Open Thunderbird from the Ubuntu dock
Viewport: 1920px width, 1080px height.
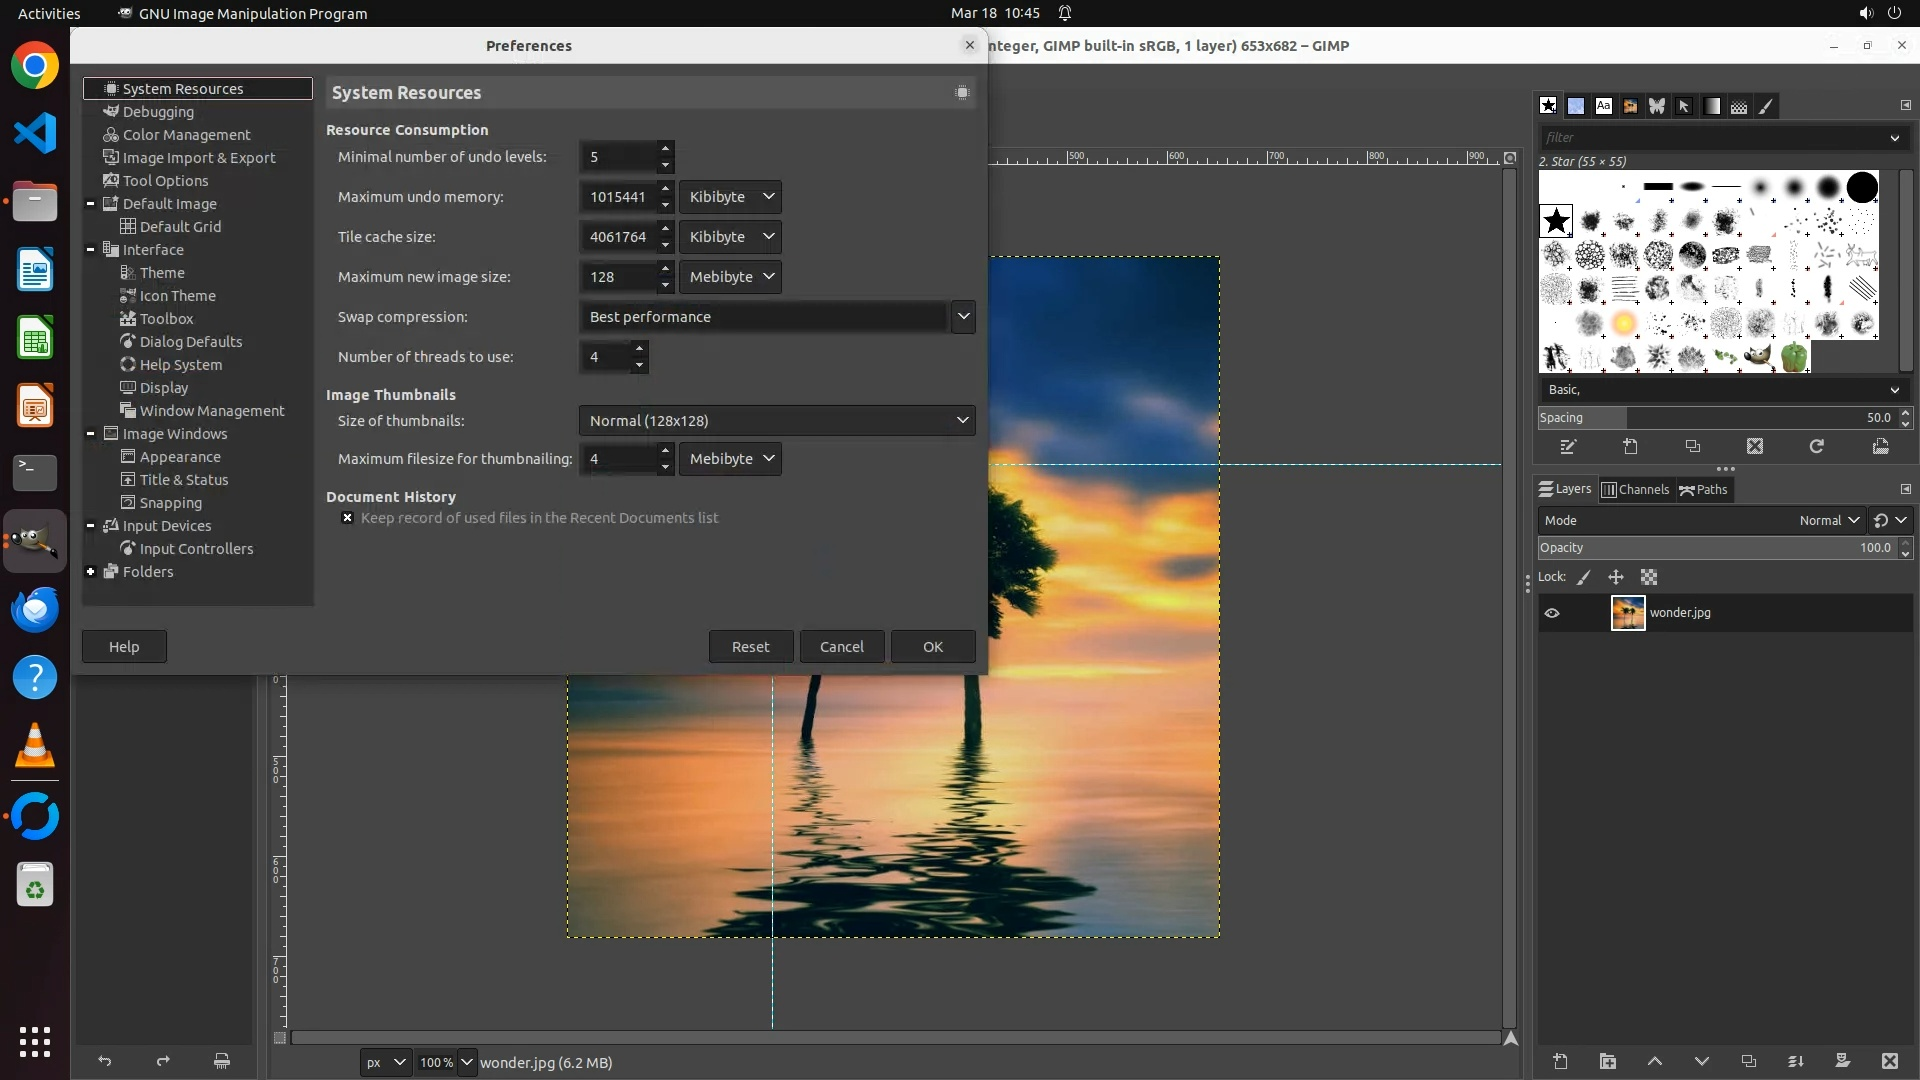tap(35, 609)
